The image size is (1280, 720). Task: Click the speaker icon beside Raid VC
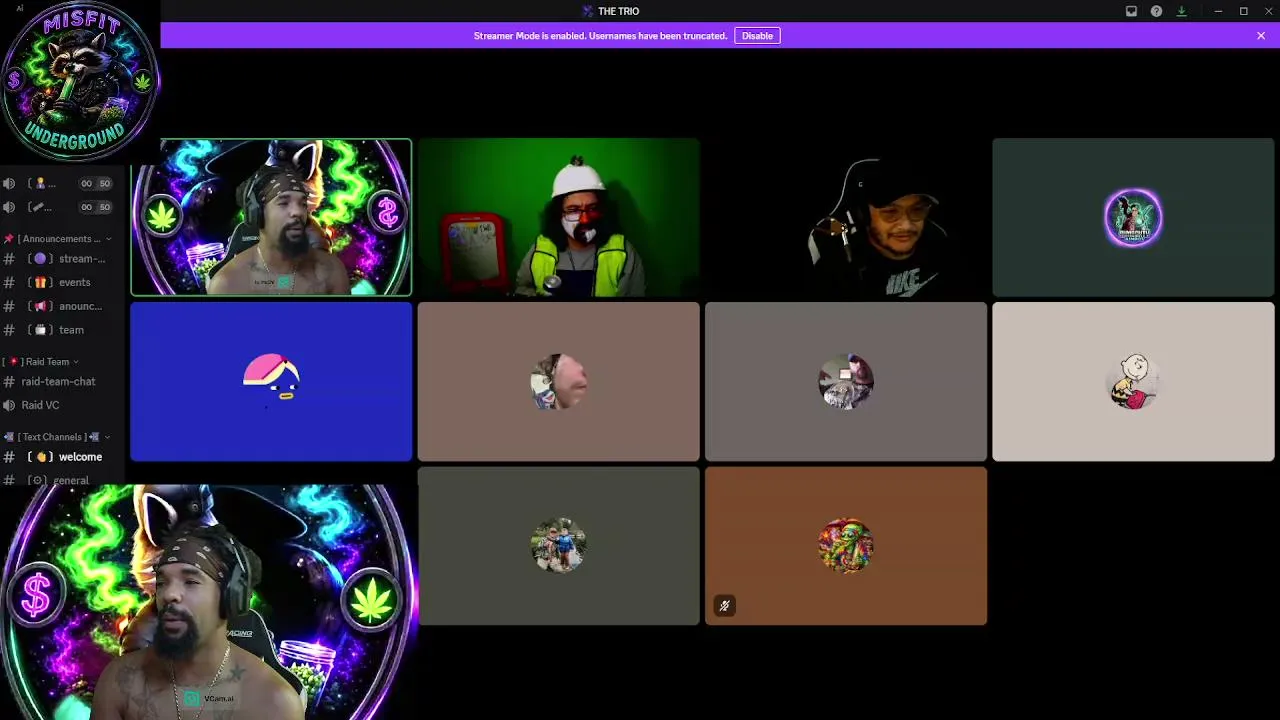coord(9,405)
